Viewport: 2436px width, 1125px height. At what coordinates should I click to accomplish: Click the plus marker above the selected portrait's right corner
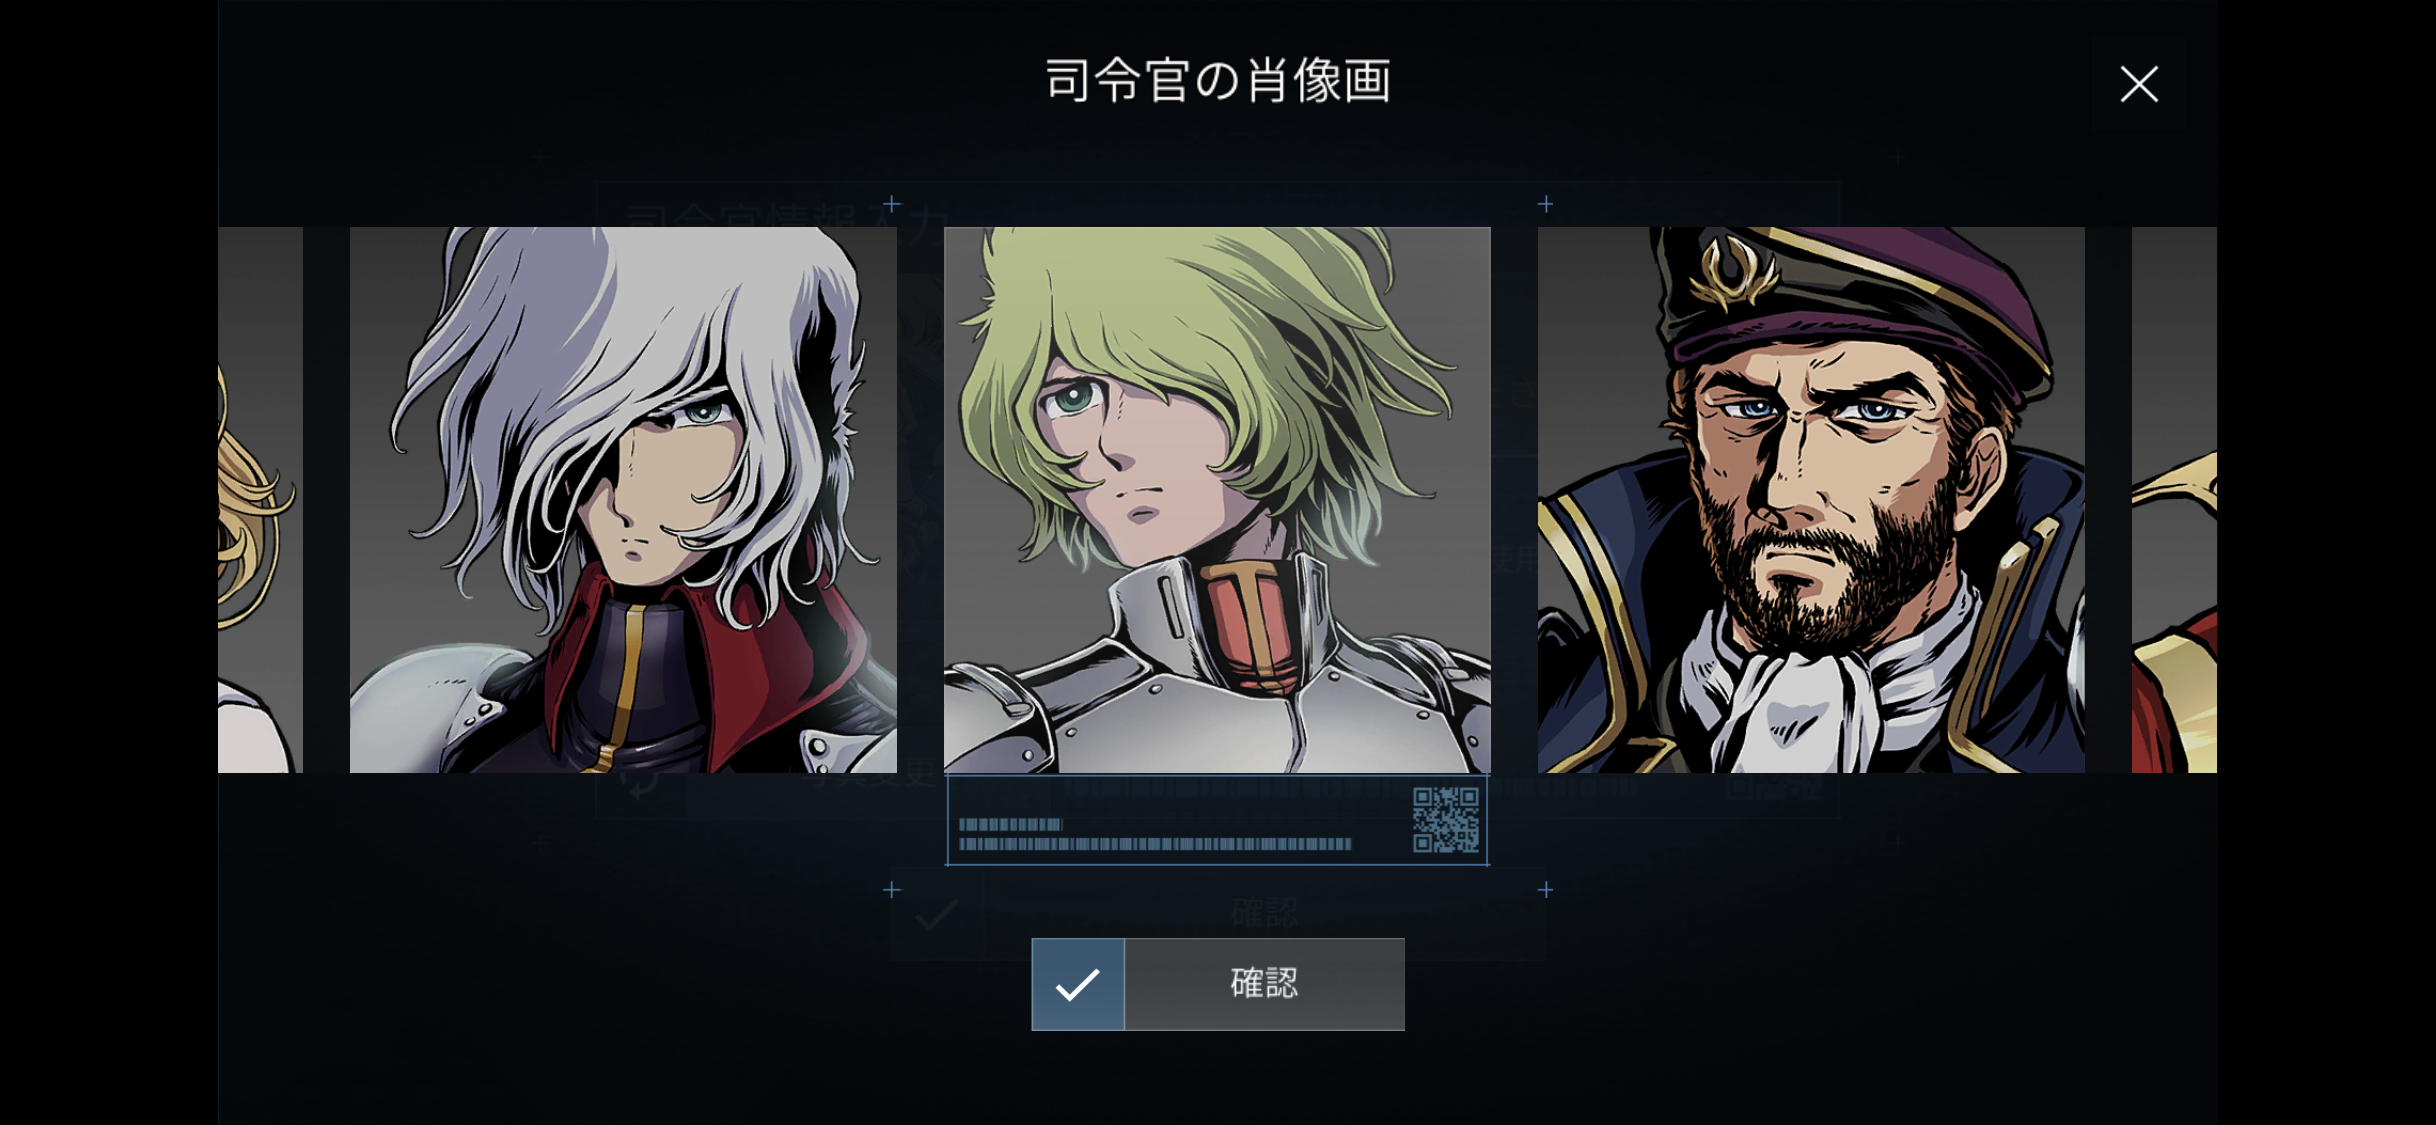(1545, 204)
